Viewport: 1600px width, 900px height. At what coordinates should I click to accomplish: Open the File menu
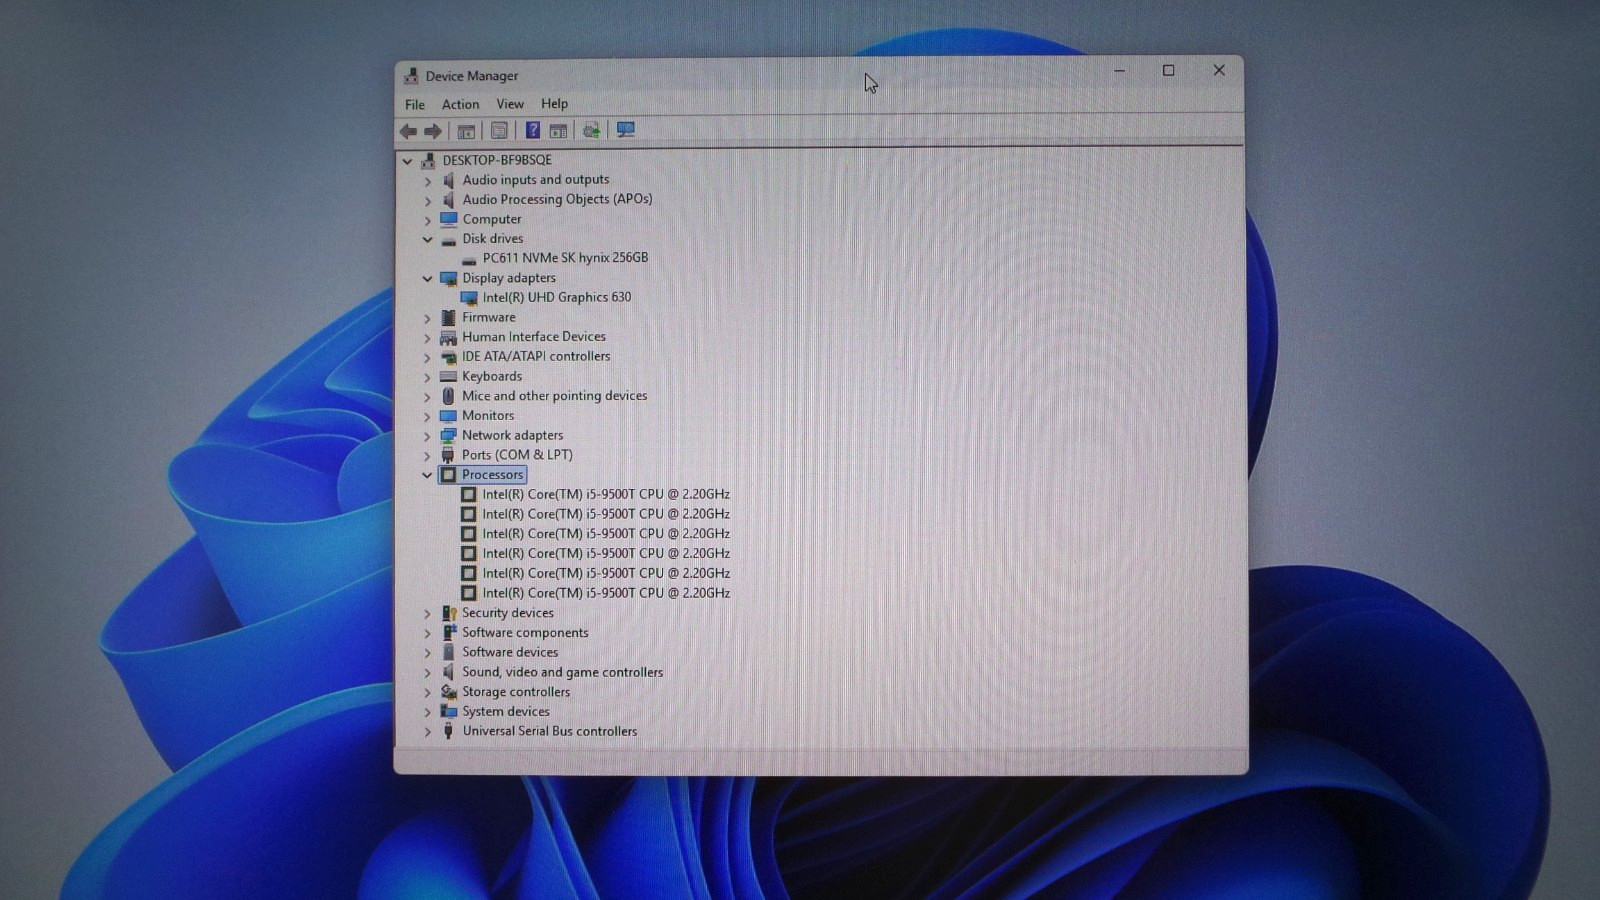[x=415, y=104]
